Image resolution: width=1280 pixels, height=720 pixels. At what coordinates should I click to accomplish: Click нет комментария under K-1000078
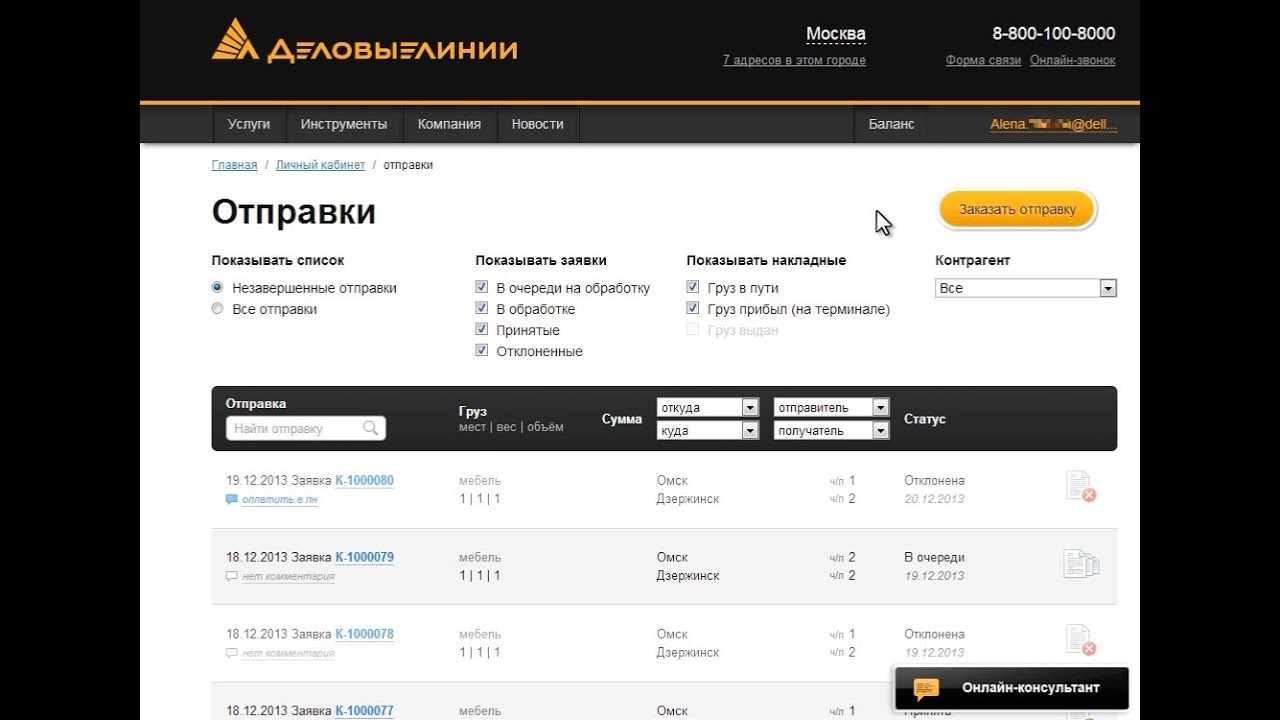[288, 653]
